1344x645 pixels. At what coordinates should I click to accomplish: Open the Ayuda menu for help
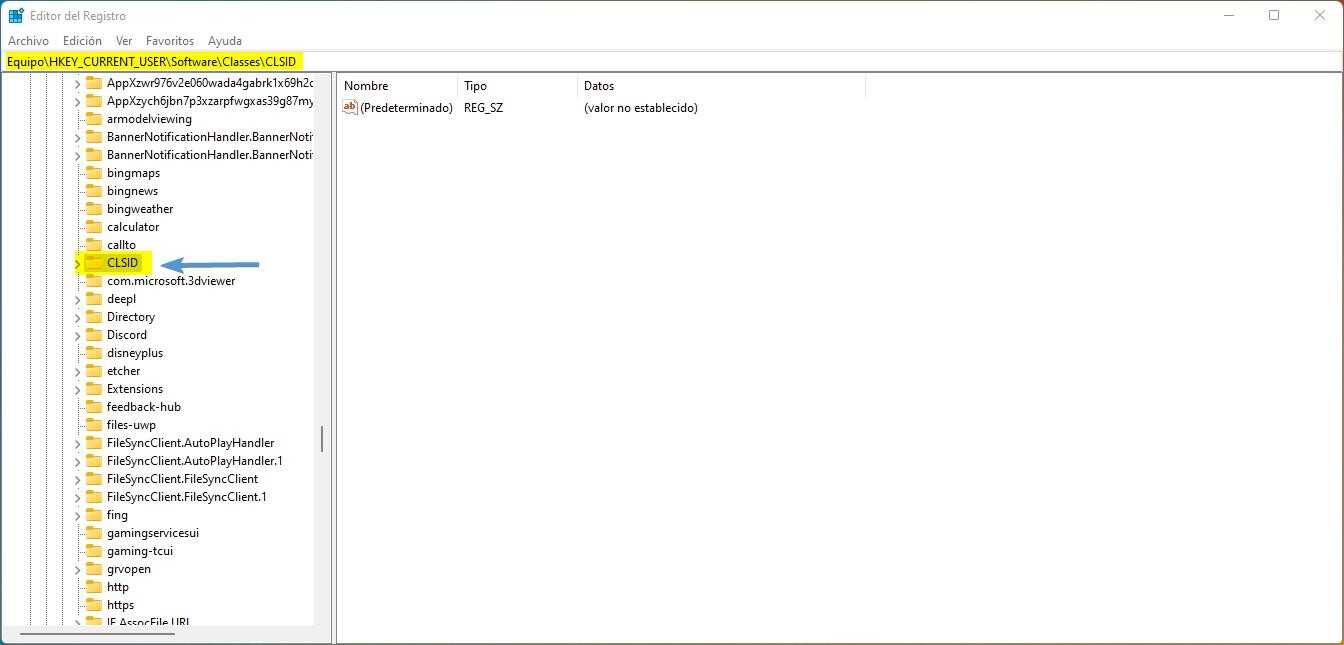(225, 40)
